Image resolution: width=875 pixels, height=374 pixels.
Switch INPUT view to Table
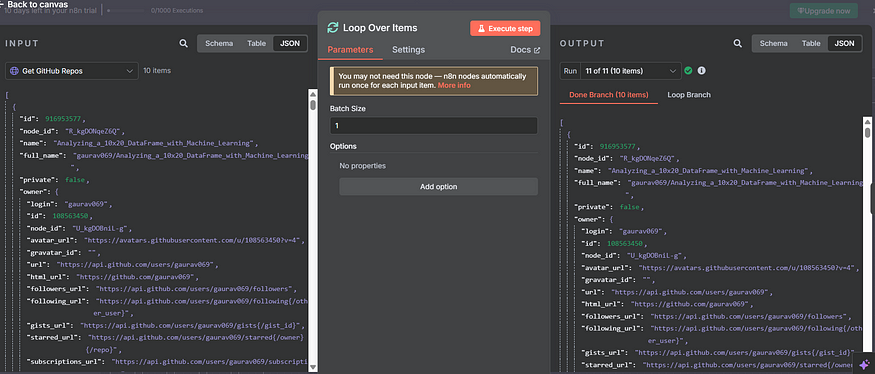[256, 44]
